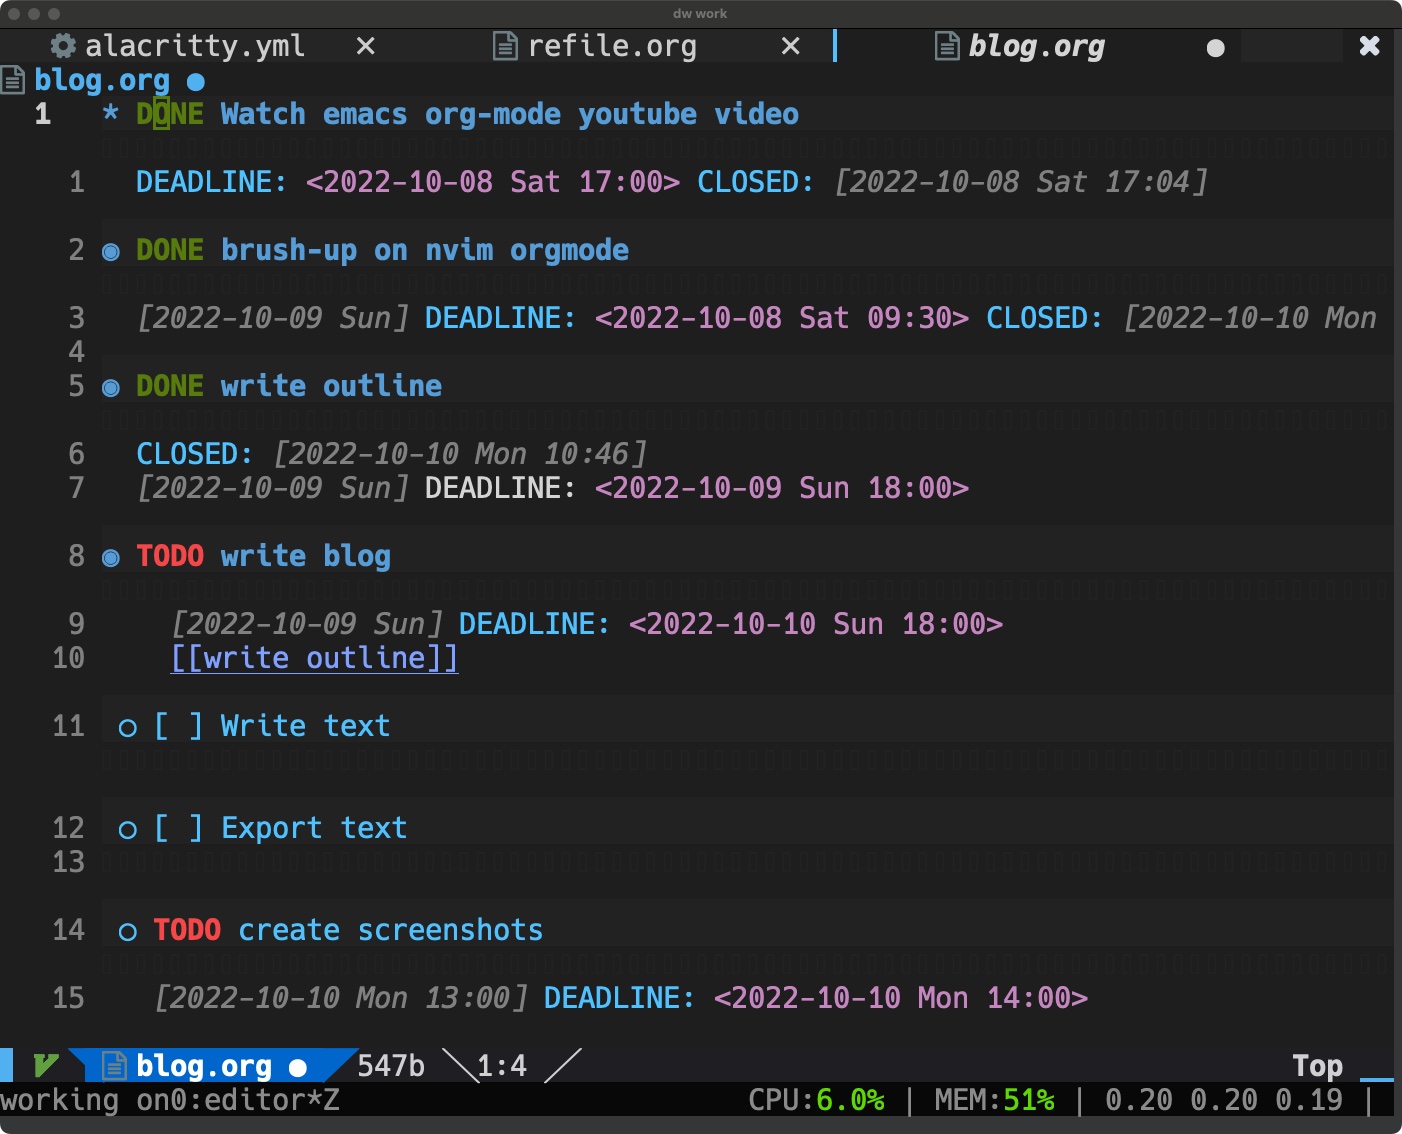The height and width of the screenshot is (1134, 1402).
Task: Click the relative line number 10 in gutter
Action: [x=68, y=658]
